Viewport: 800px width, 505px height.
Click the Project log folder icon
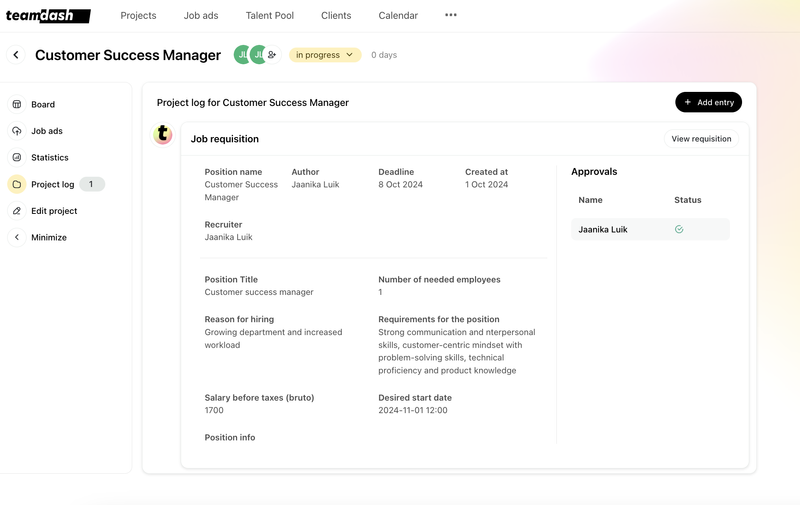click(17, 184)
